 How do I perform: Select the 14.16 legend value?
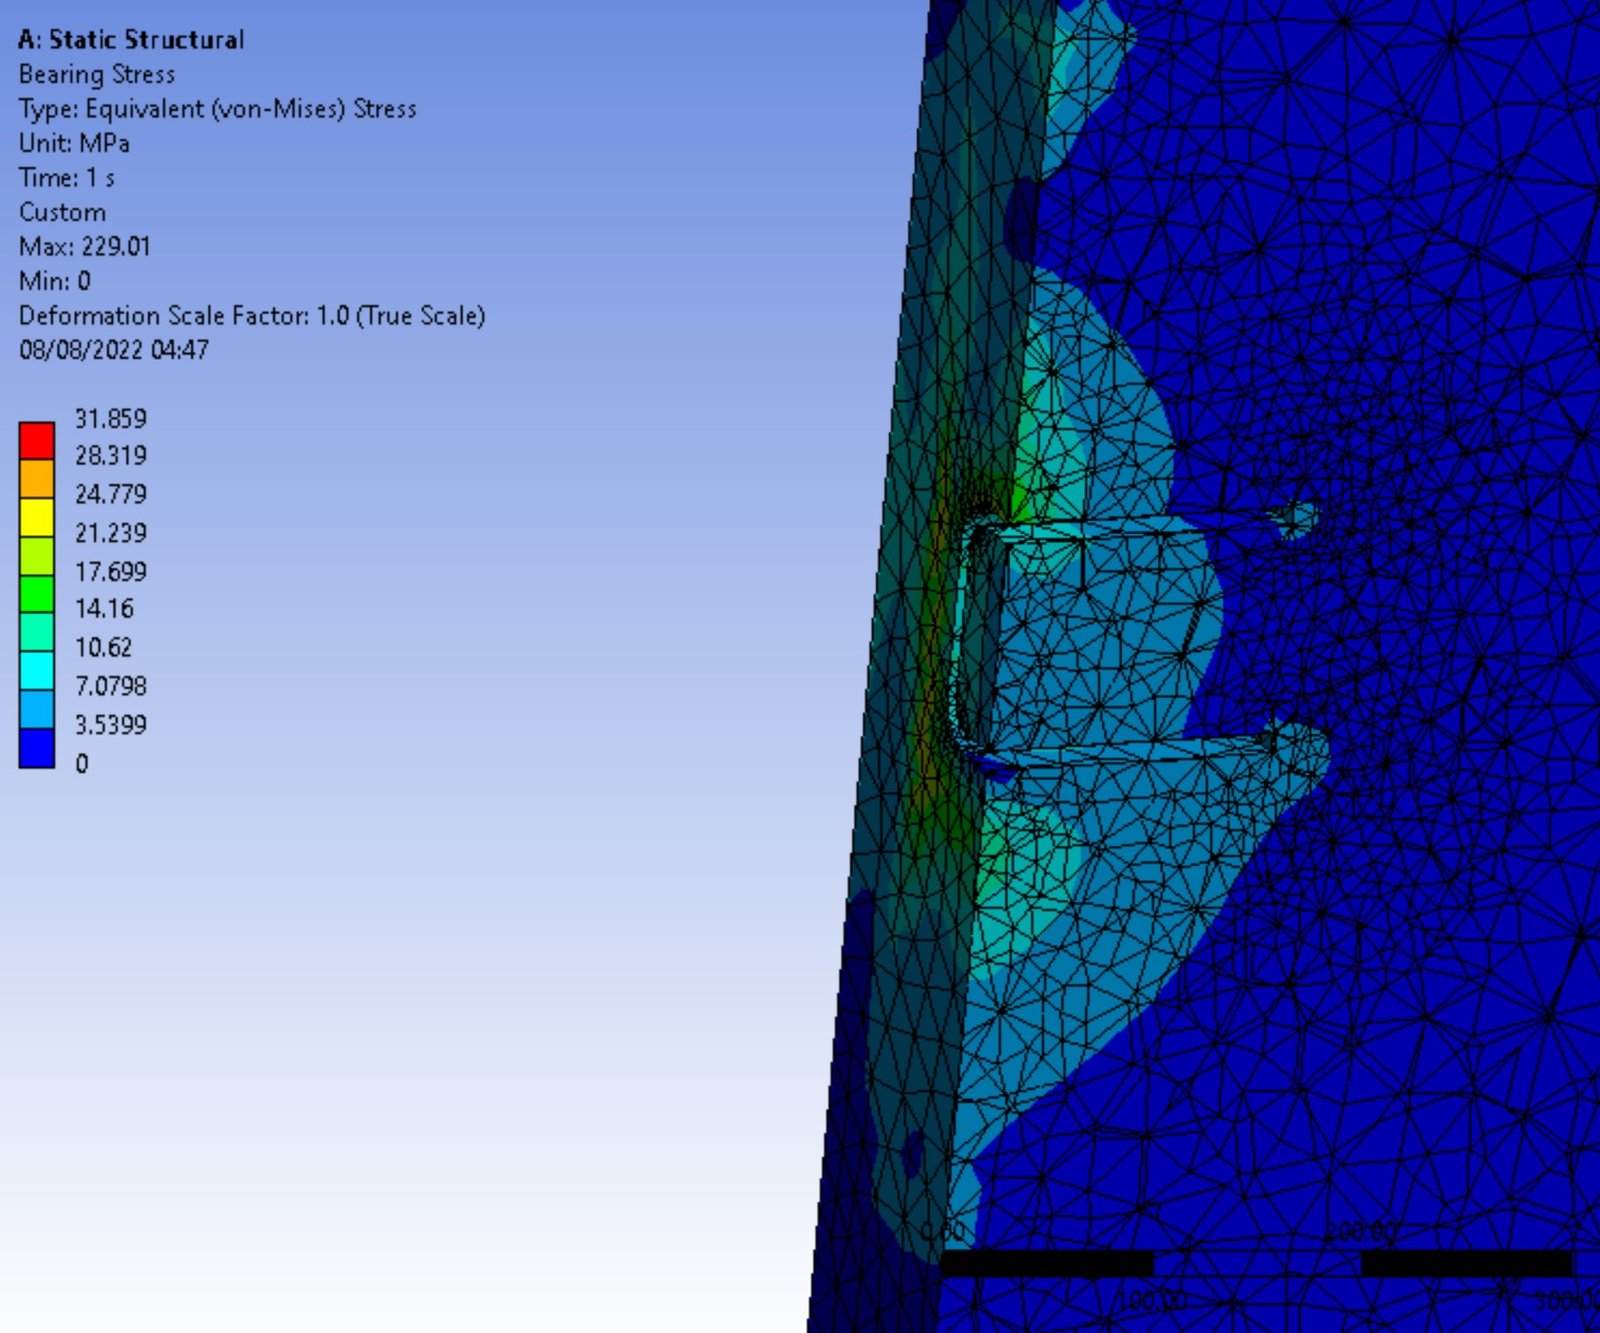click(x=104, y=609)
